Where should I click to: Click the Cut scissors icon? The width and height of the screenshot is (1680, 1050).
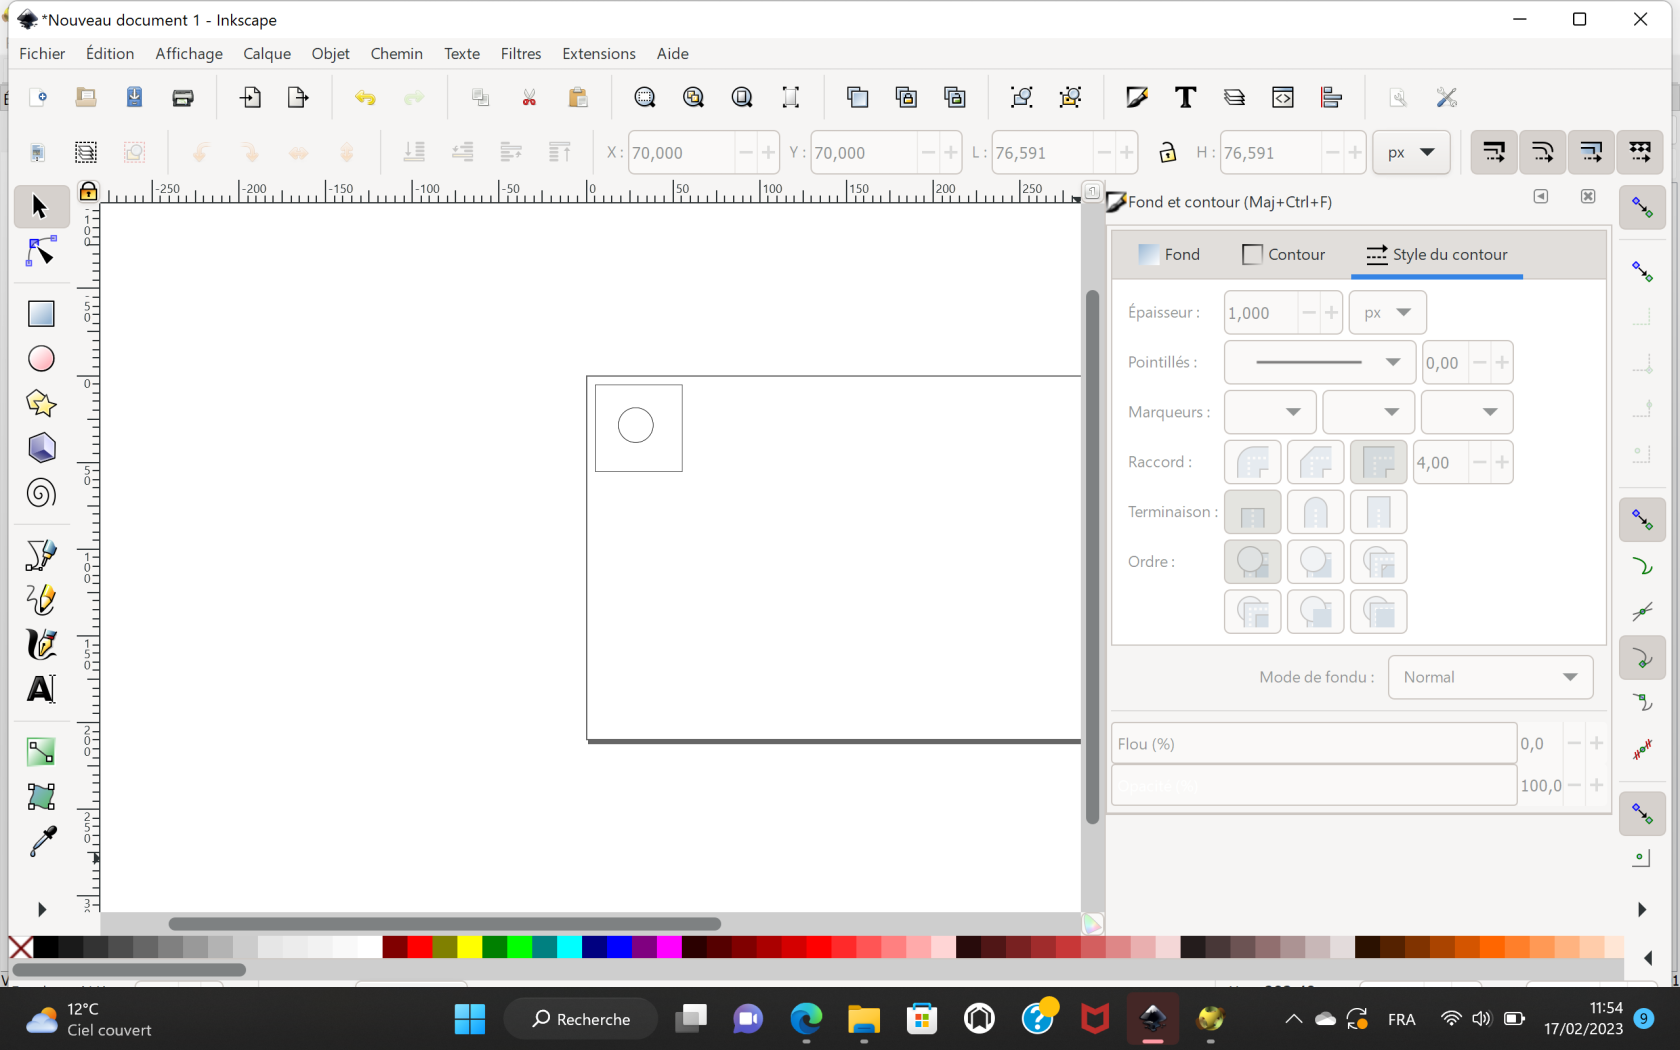[529, 97]
